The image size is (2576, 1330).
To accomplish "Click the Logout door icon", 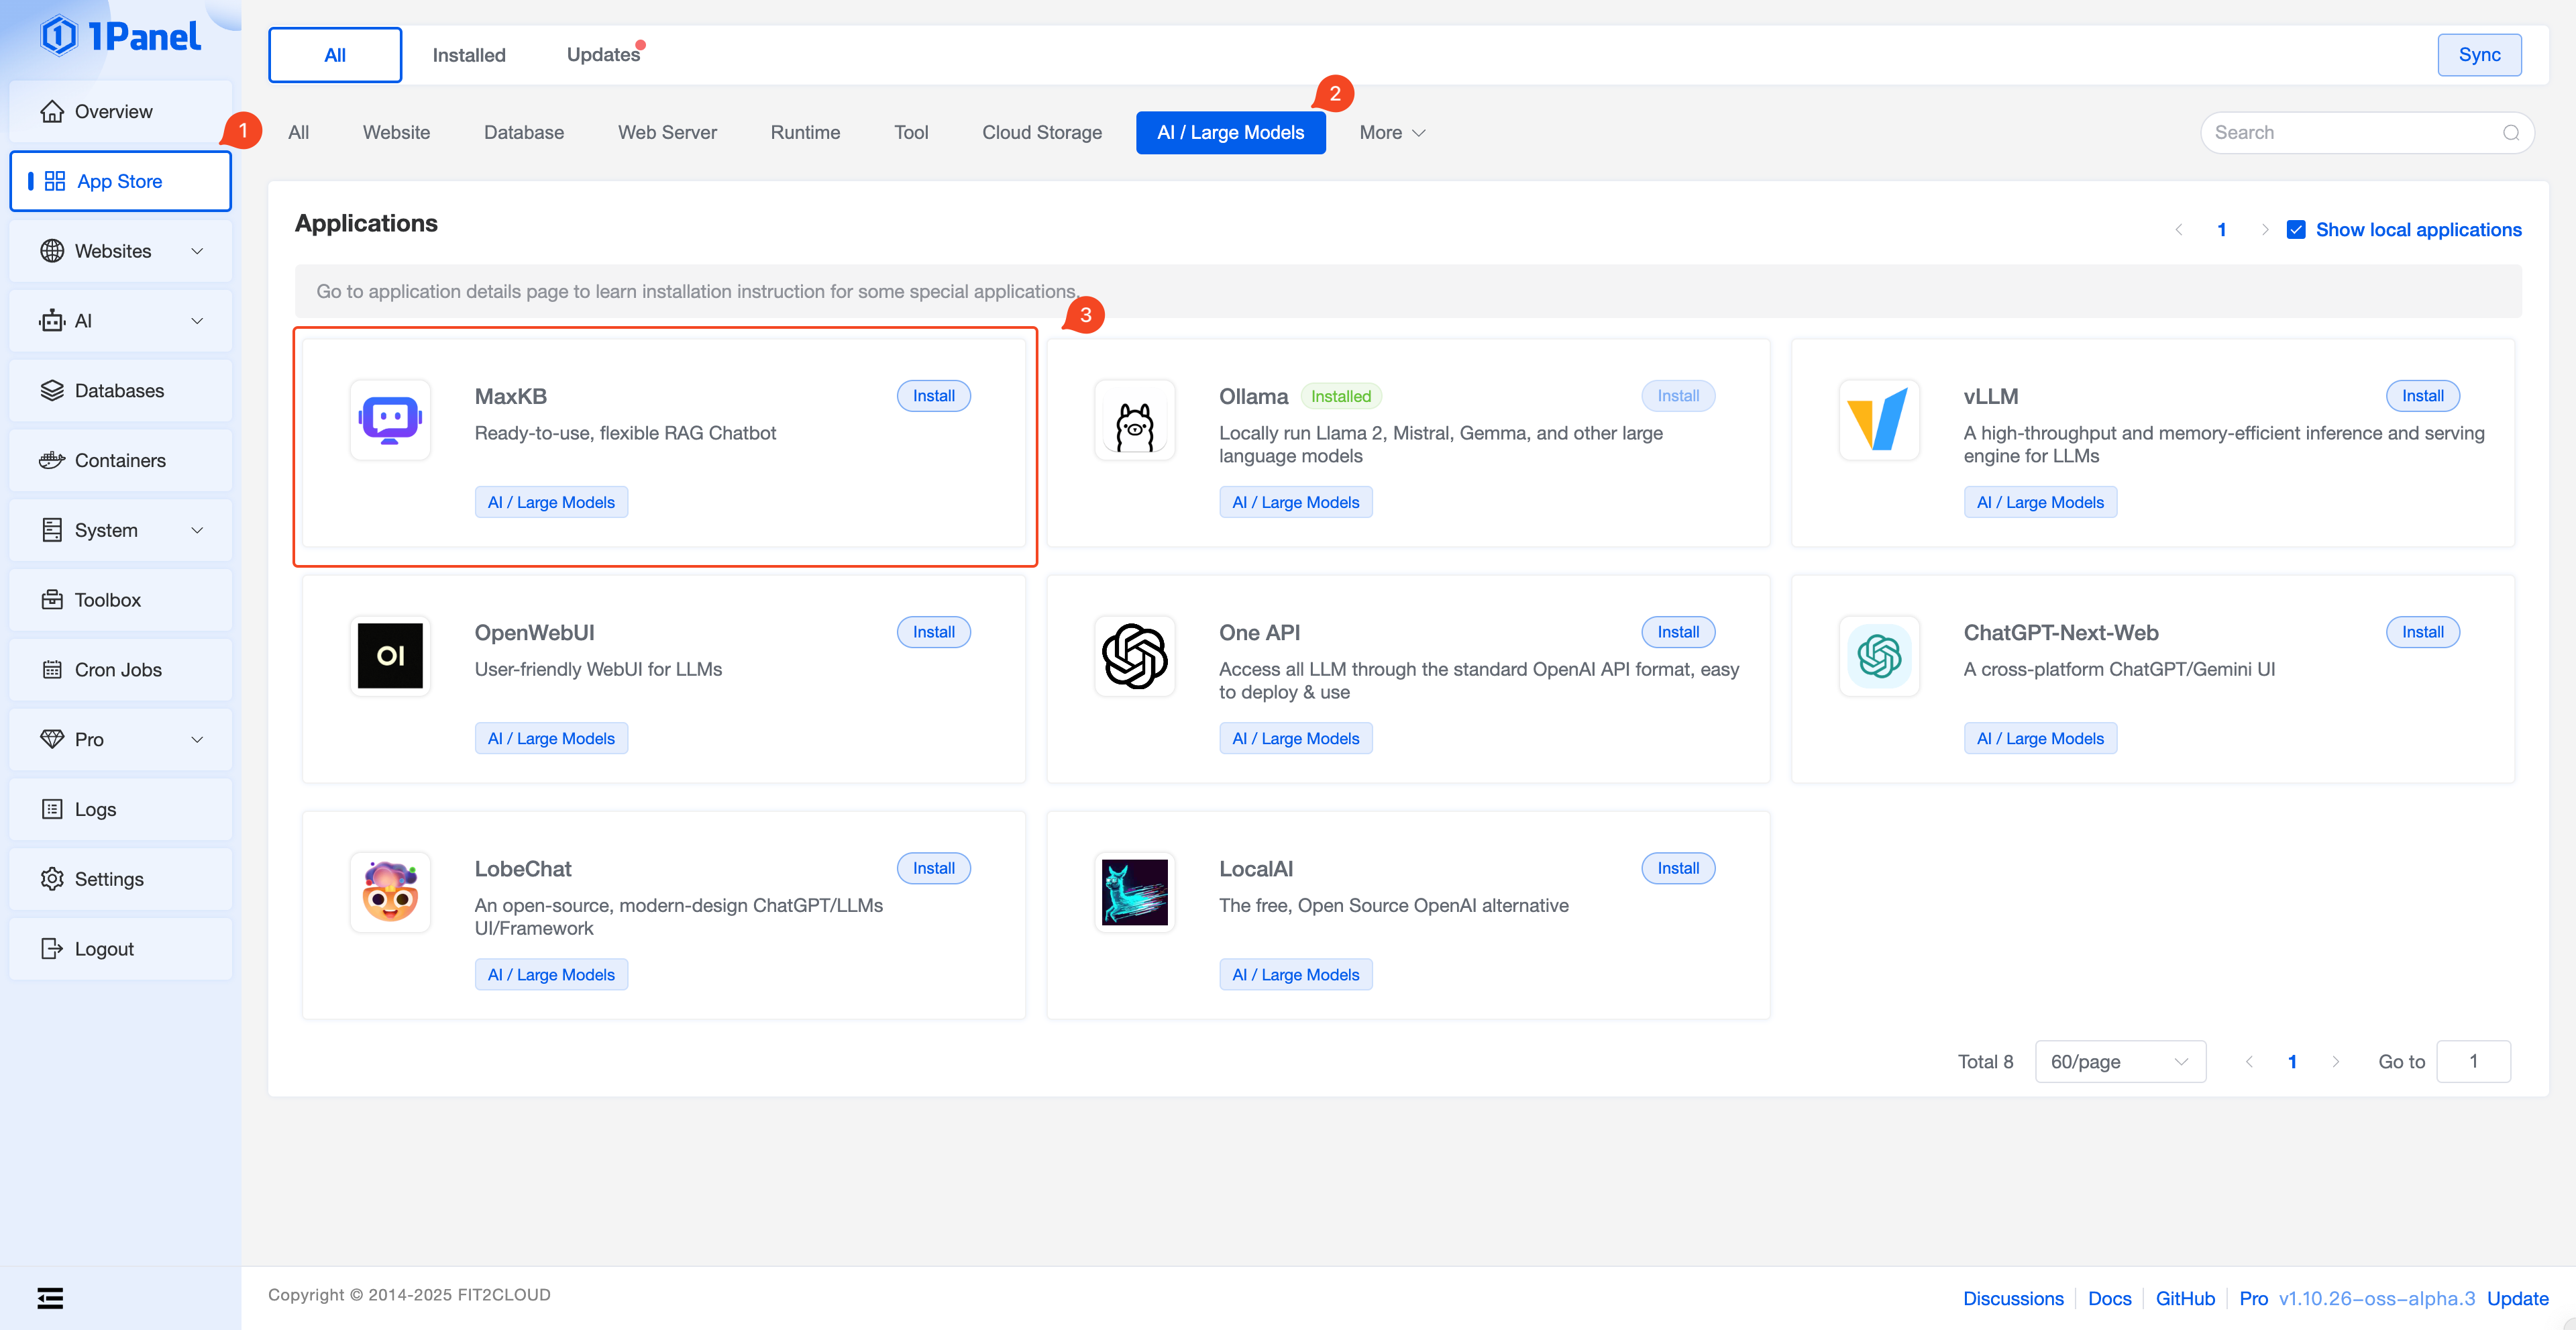I will 52,949.
